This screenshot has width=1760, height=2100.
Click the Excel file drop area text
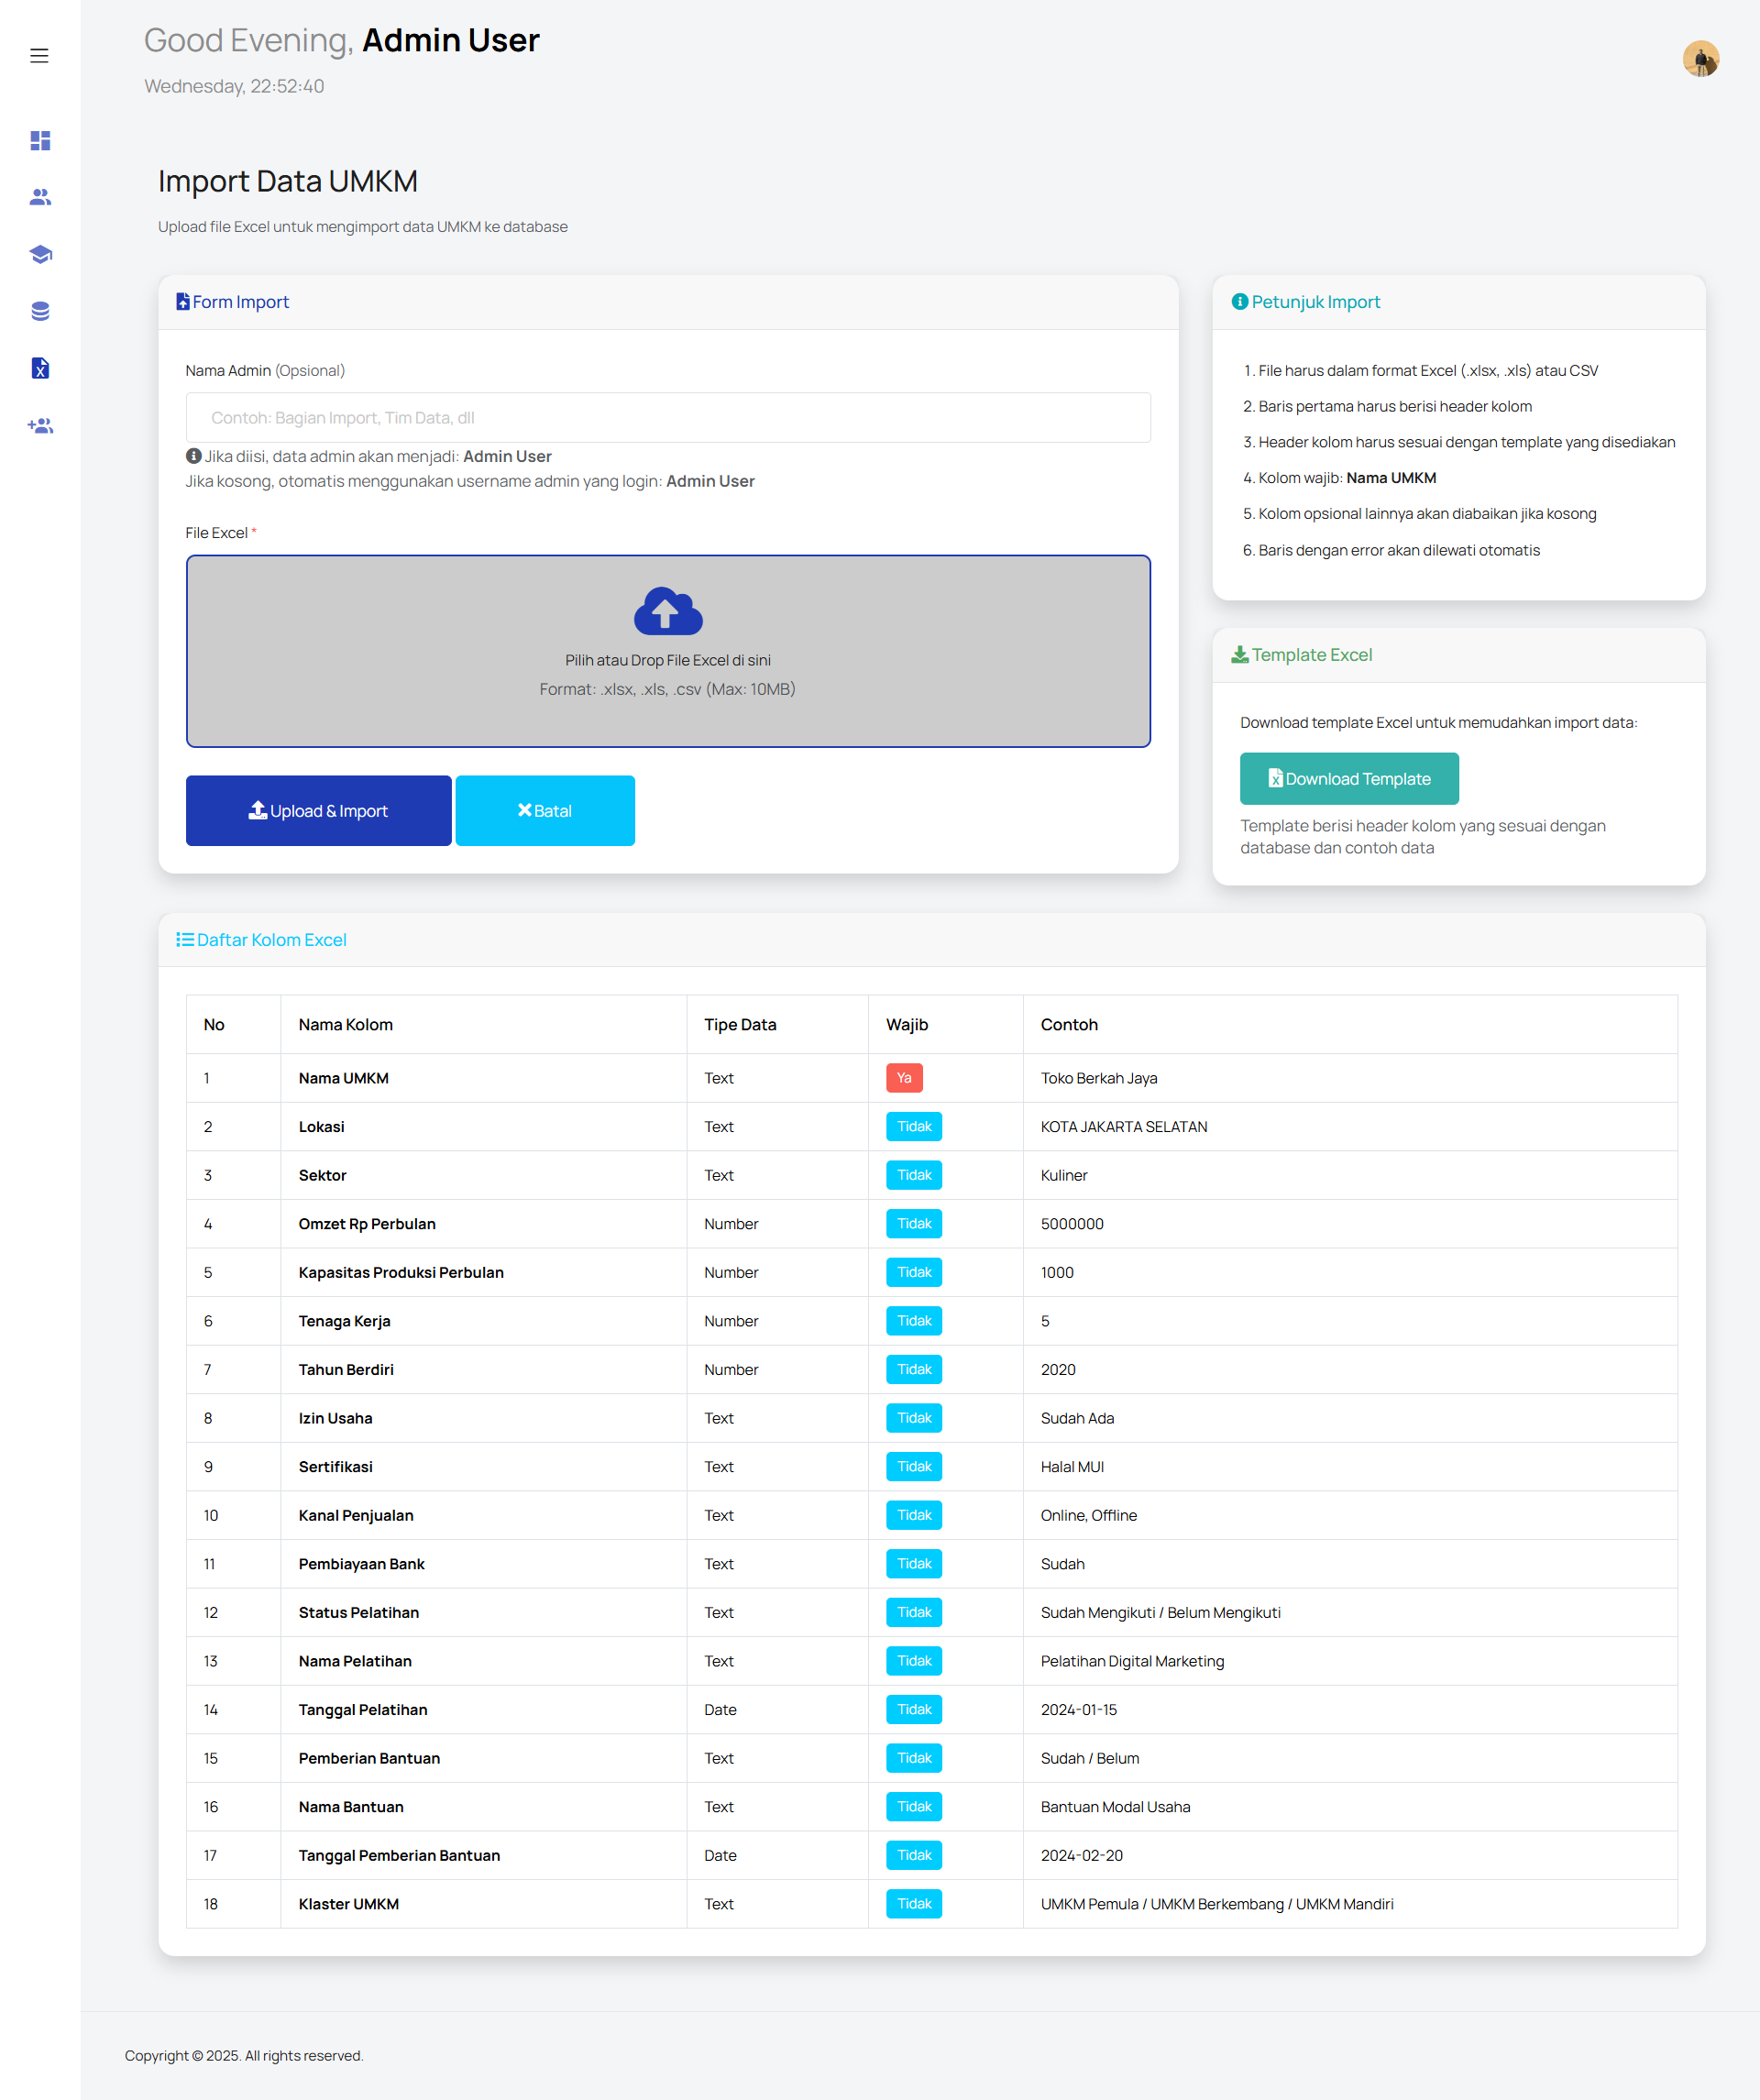[668, 661]
